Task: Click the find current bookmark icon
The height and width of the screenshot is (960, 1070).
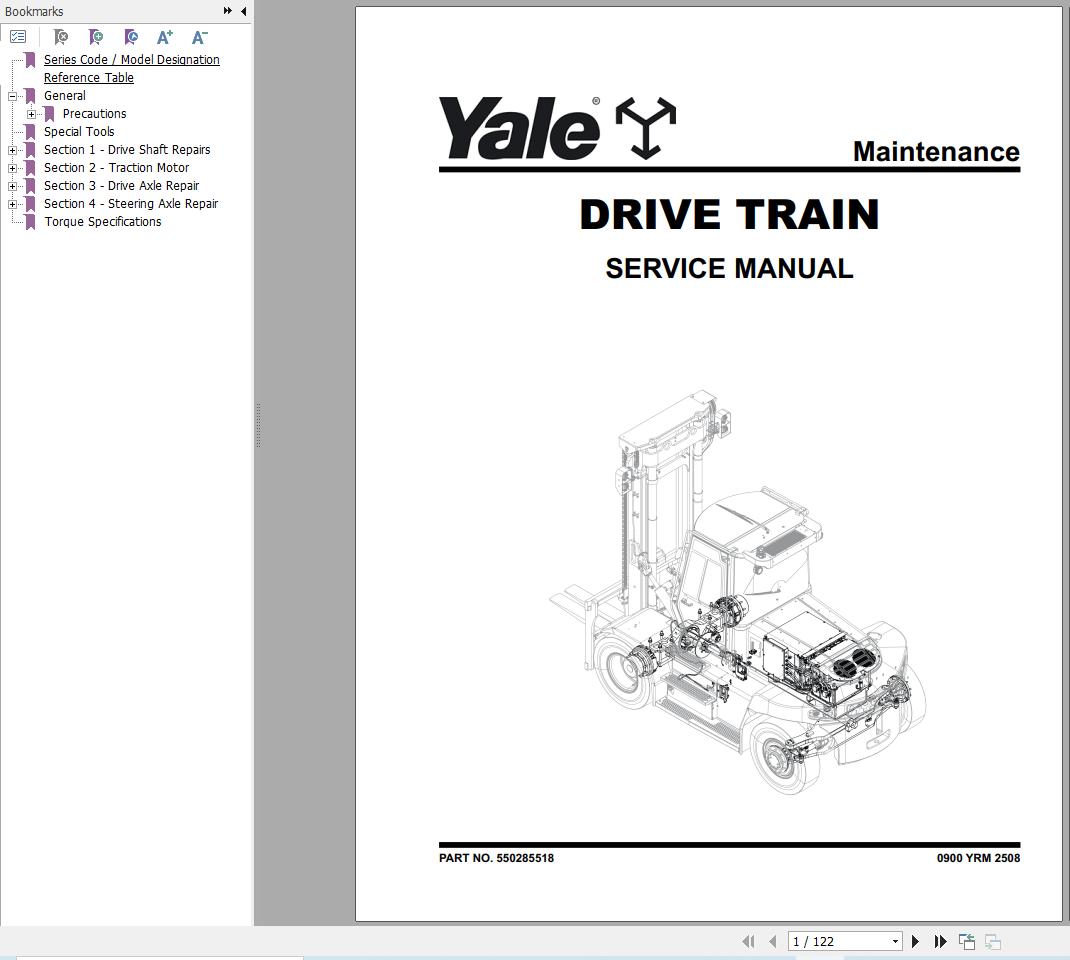Action: coord(131,37)
